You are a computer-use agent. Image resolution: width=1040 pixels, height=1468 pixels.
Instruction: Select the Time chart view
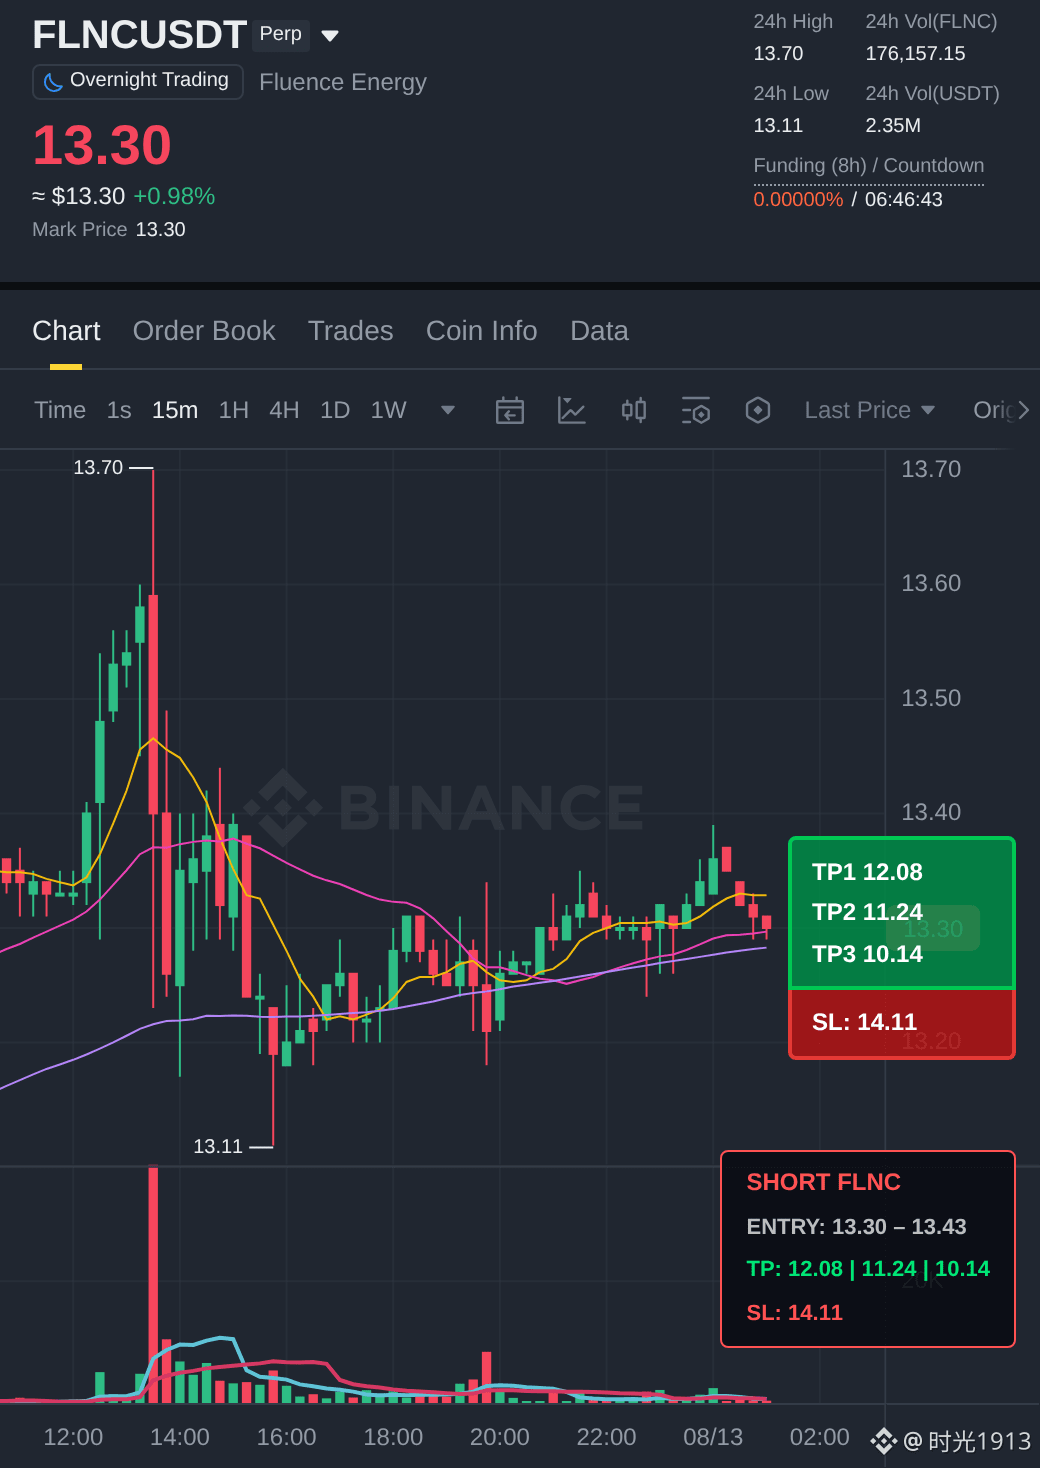(60, 410)
